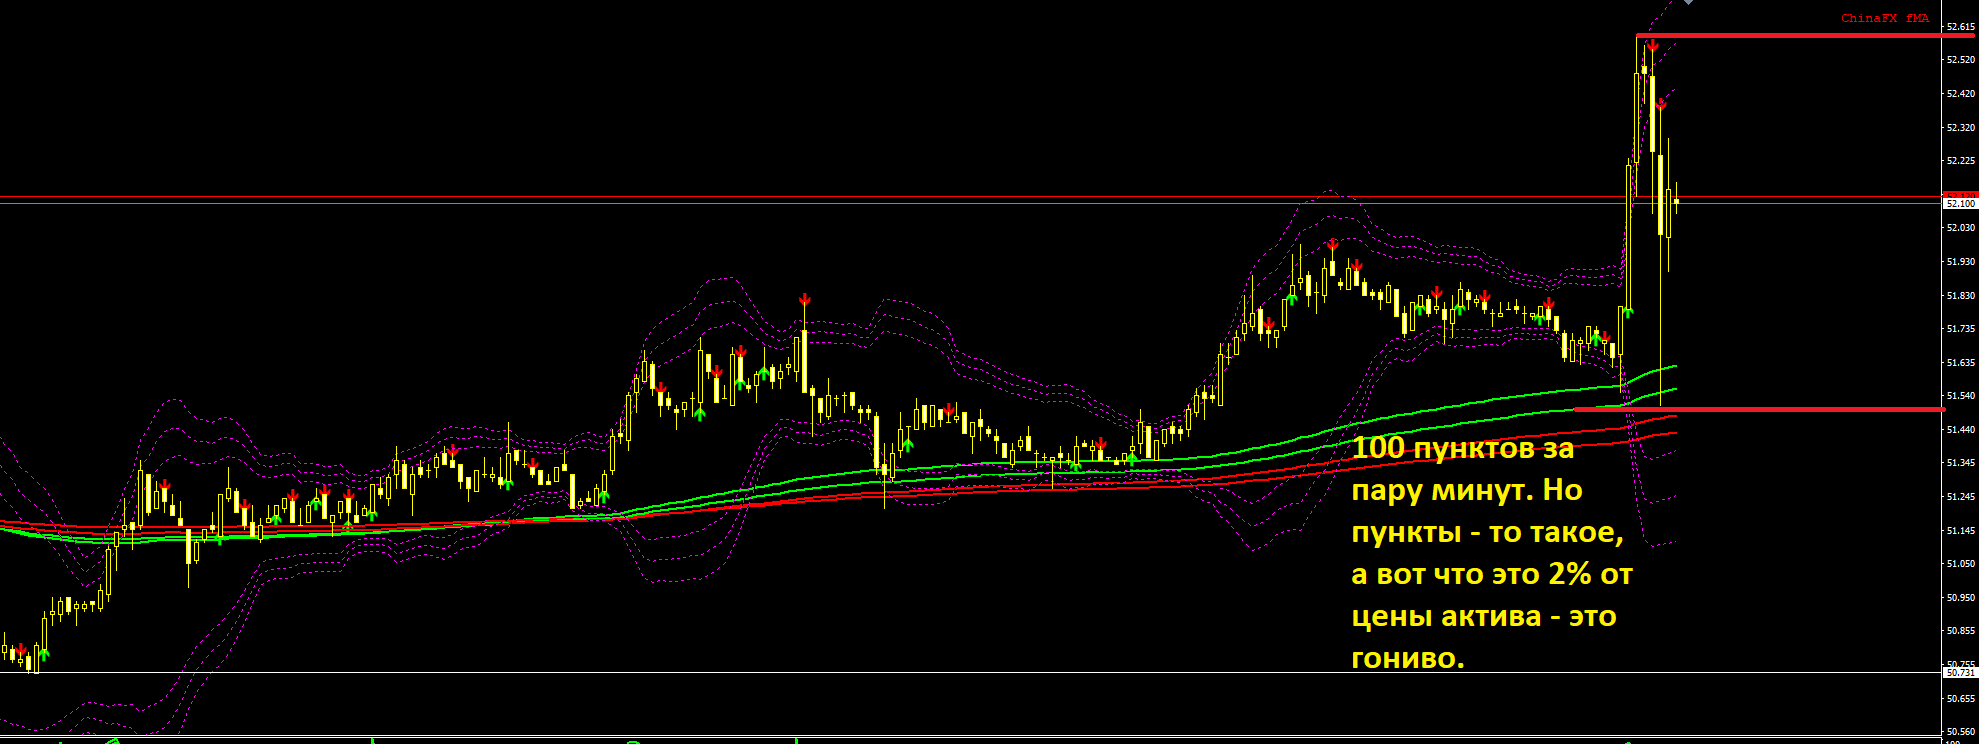Click the red sell arrow atop the highest spike candle
This screenshot has height=744, width=1979.
pyautogui.click(x=1653, y=46)
